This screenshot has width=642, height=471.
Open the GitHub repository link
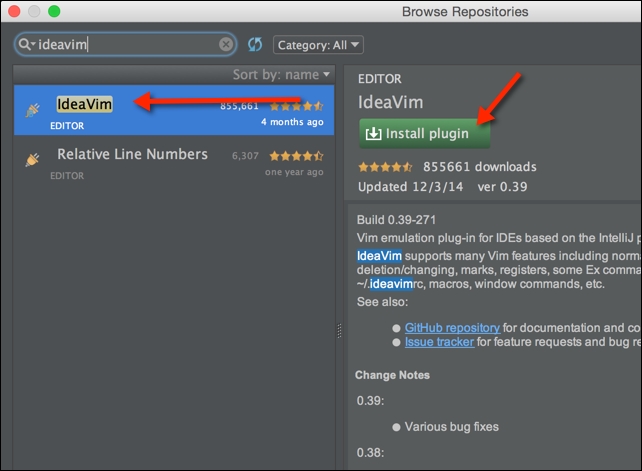click(x=452, y=328)
